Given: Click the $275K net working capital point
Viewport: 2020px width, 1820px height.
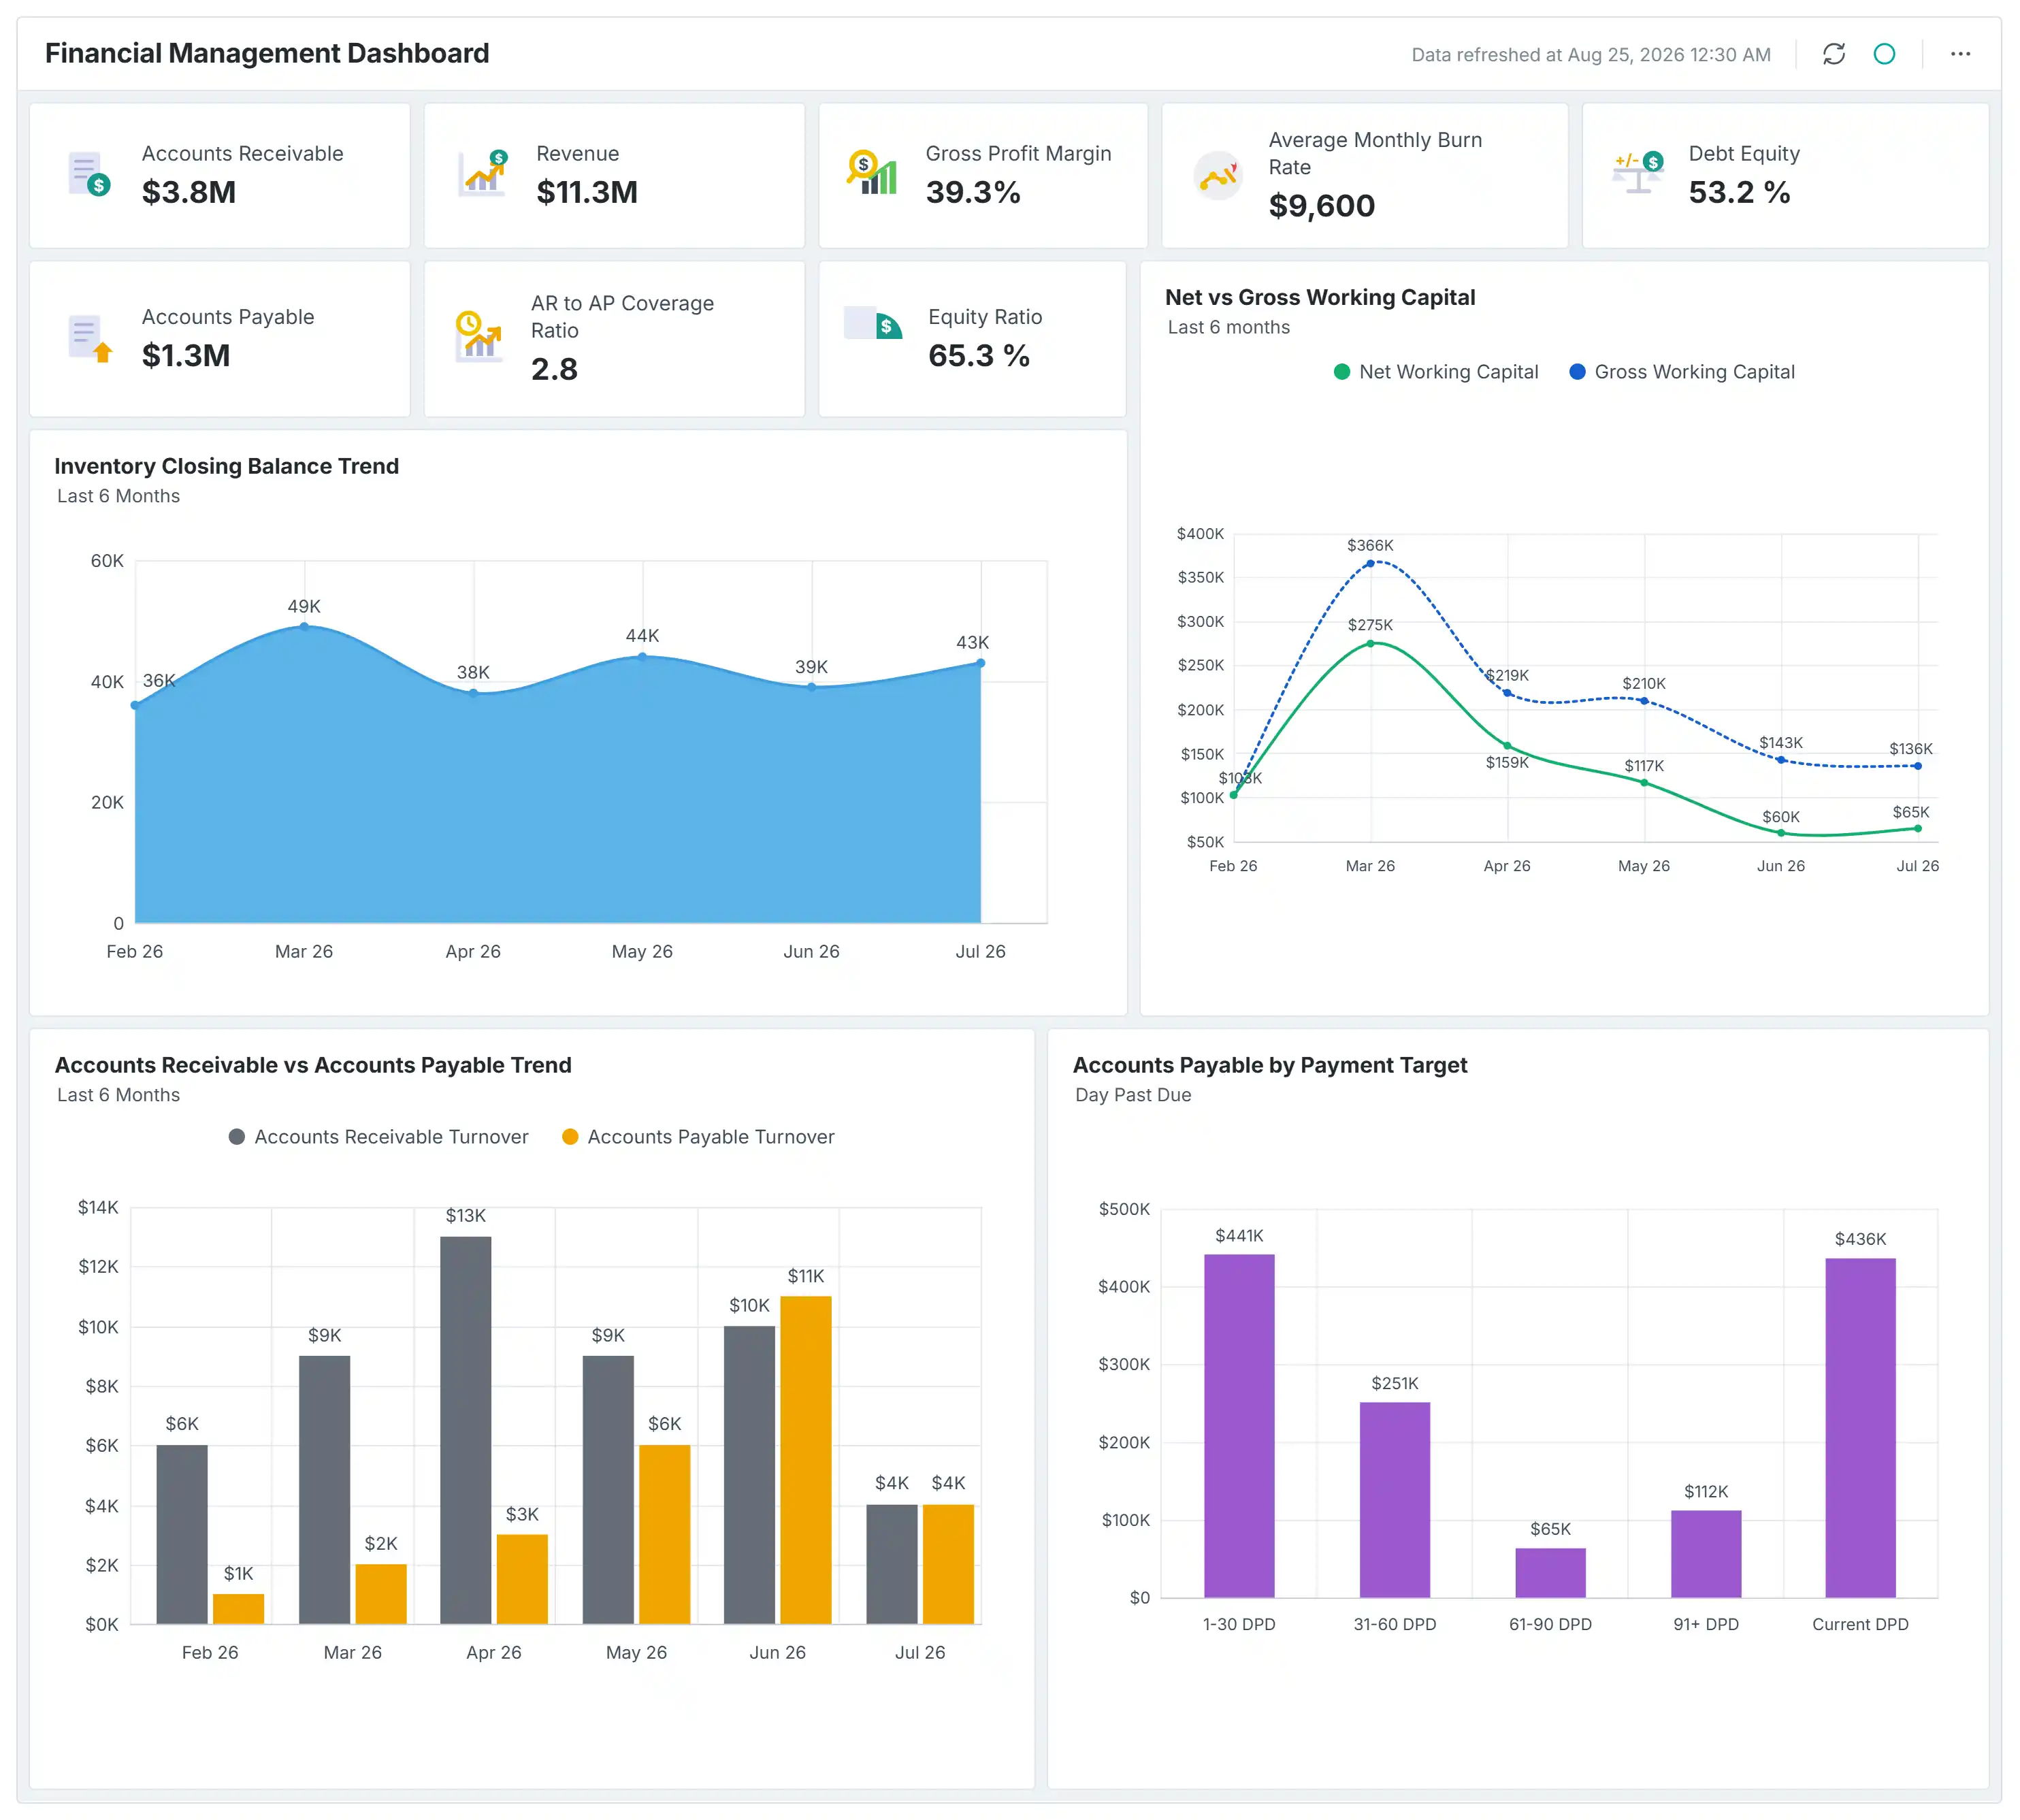Looking at the screenshot, I should (1370, 644).
